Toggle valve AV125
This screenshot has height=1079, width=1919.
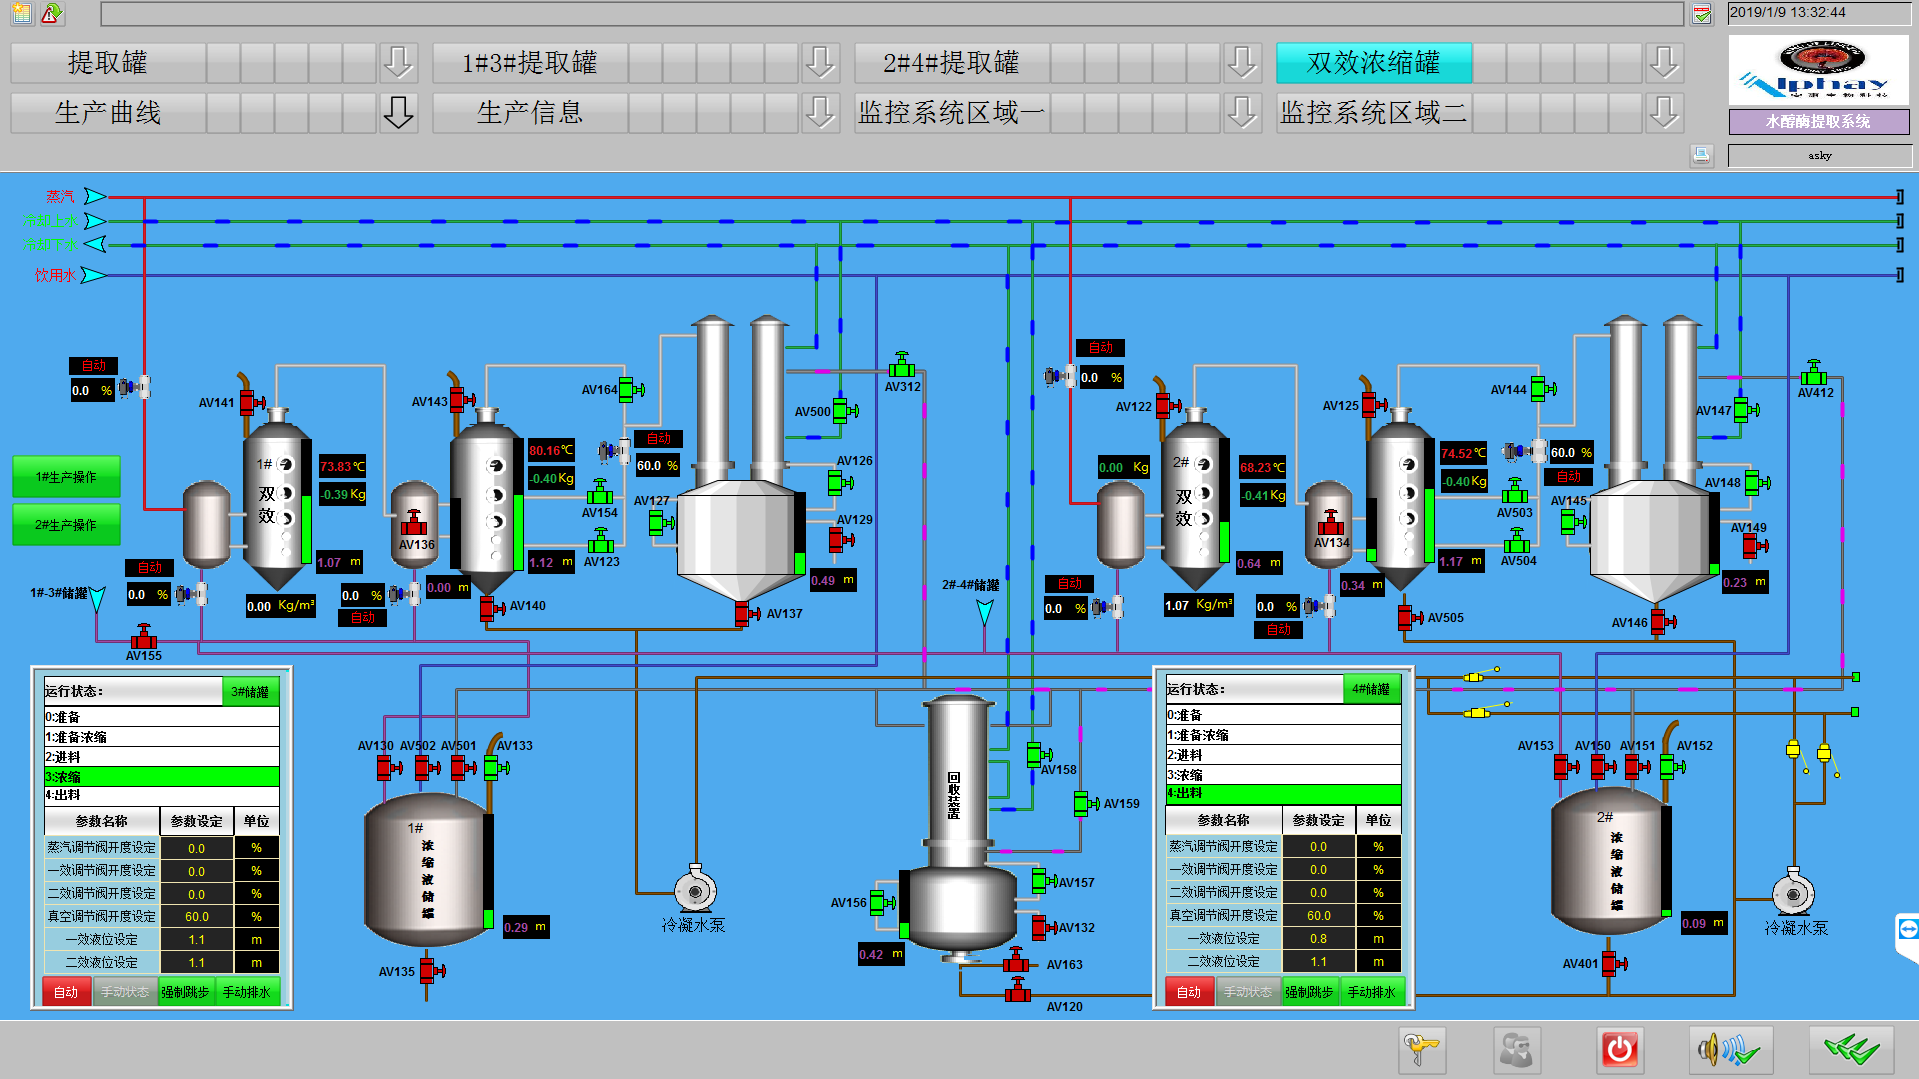[1372, 404]
